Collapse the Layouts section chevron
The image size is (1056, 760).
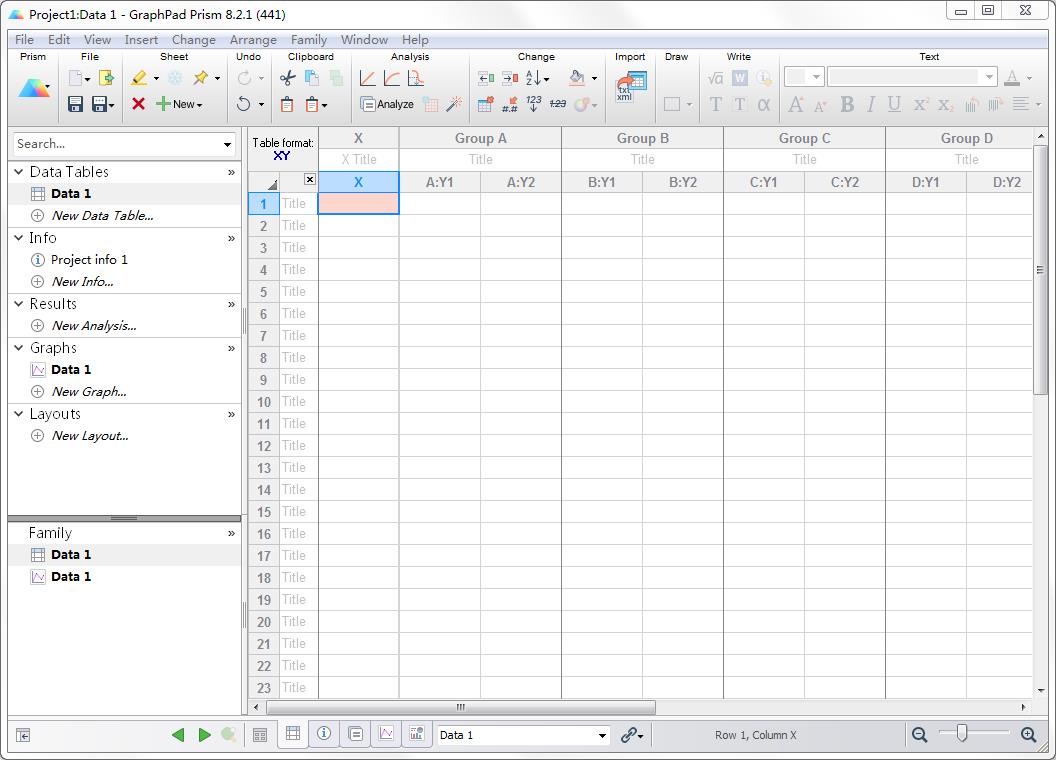point(19,414)
